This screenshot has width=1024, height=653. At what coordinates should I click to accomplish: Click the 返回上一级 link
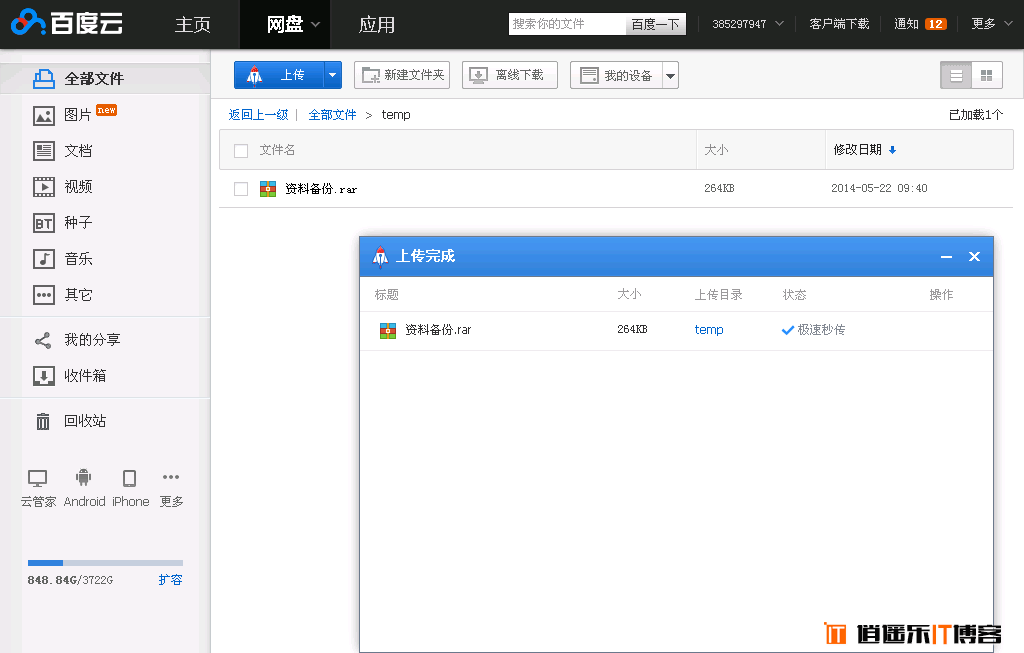pos(258,115)
